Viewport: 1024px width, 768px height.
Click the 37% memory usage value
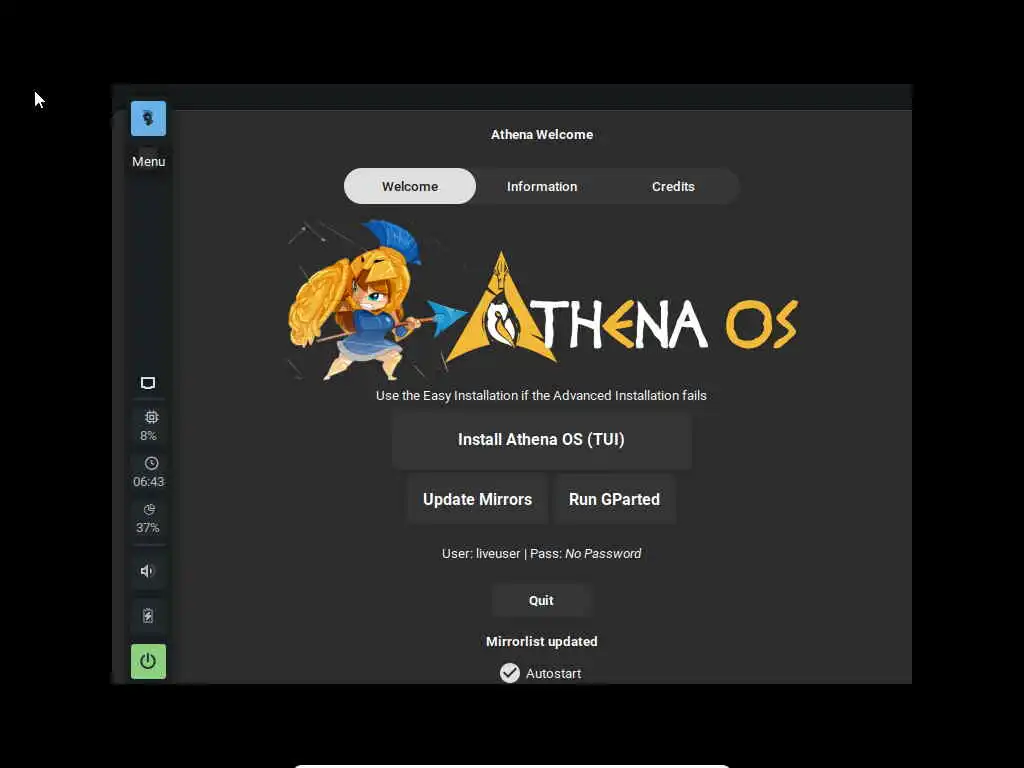(148, 528)
